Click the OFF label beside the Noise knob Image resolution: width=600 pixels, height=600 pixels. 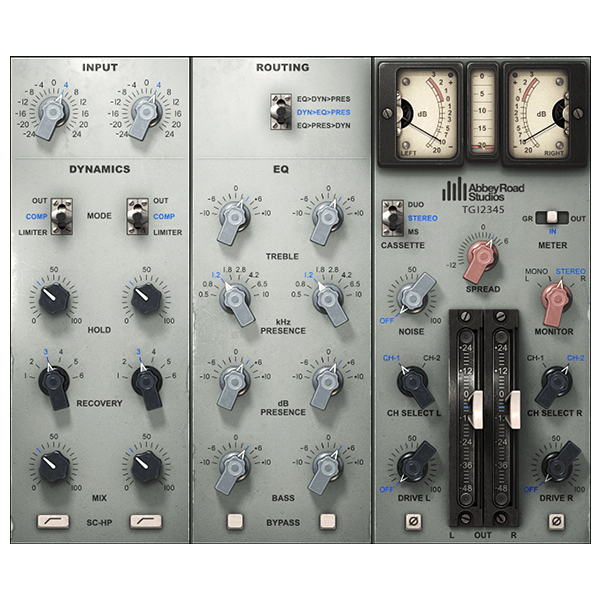[386, 321]
